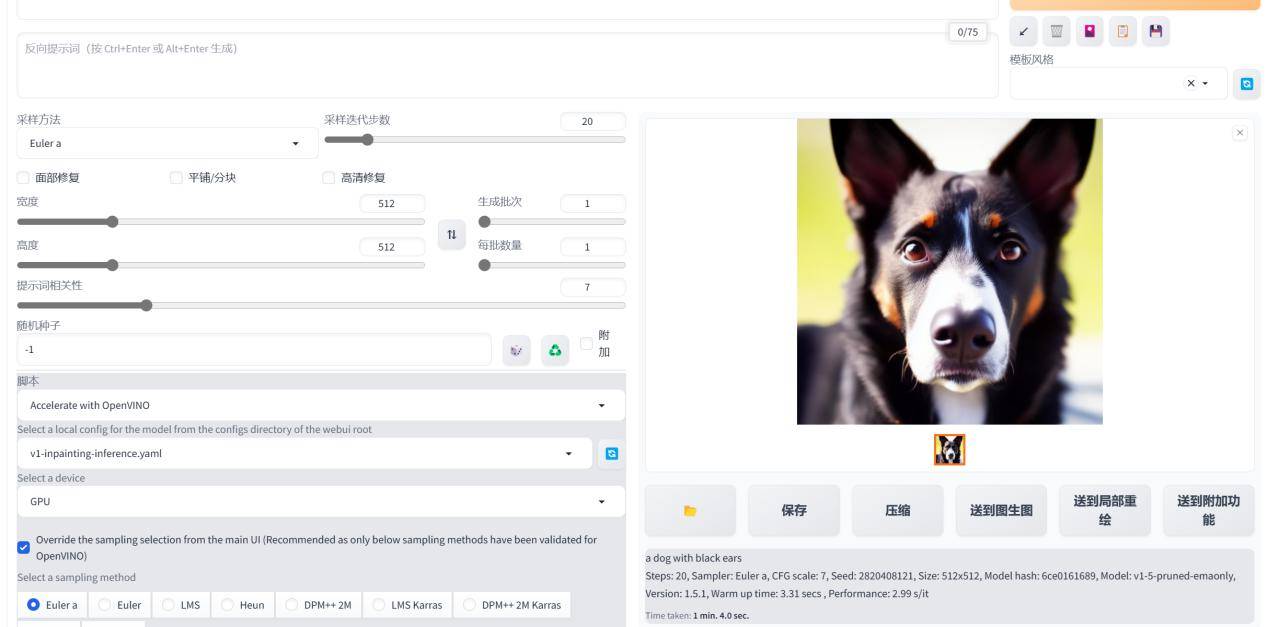Click the 每批数量 value box
The width and height of the screenshot is (1267, 627).
pyautogui.click(x=593, y=247)
